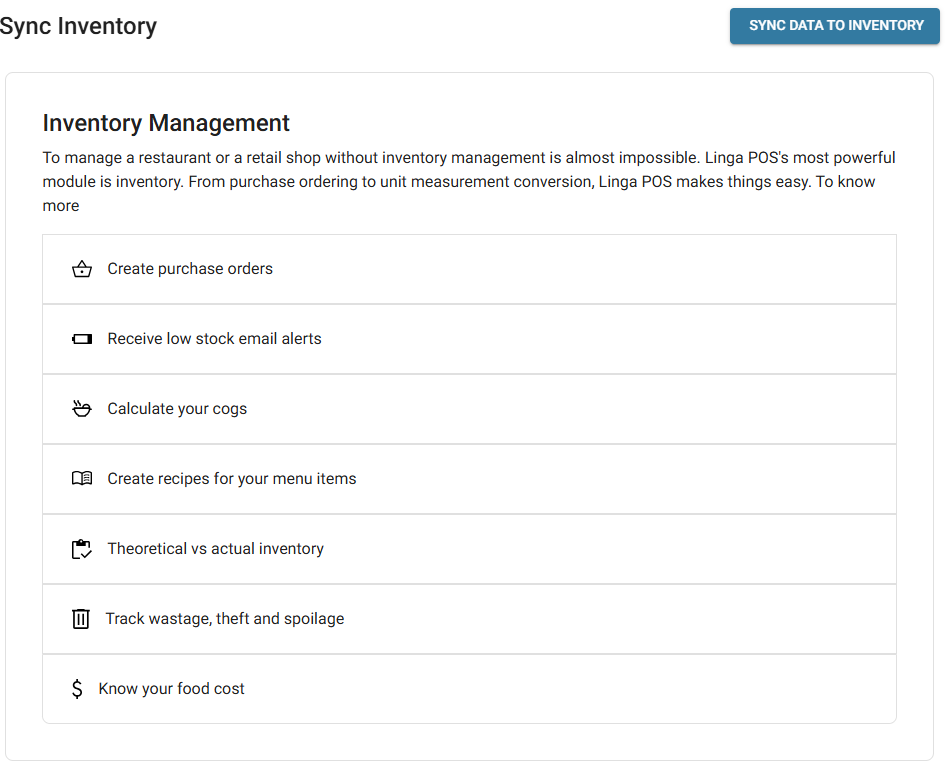
Task: Select Theoretical vs actual inventory row
Action: (215, 549)
